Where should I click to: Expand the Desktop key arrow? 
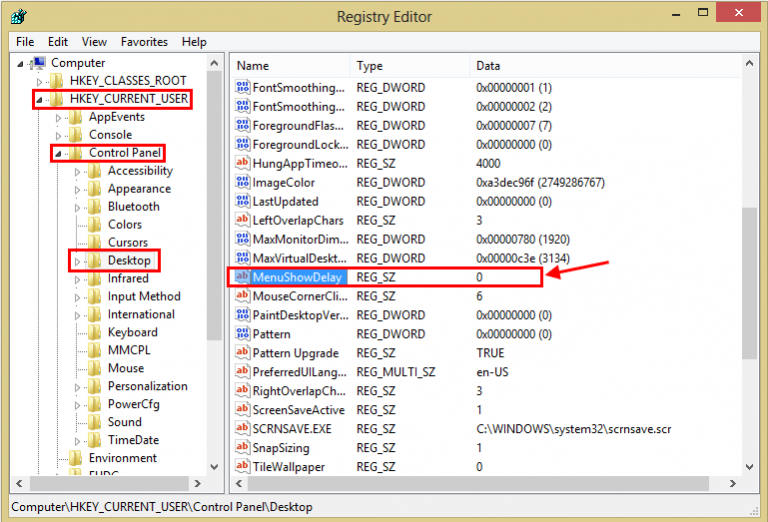78,261
